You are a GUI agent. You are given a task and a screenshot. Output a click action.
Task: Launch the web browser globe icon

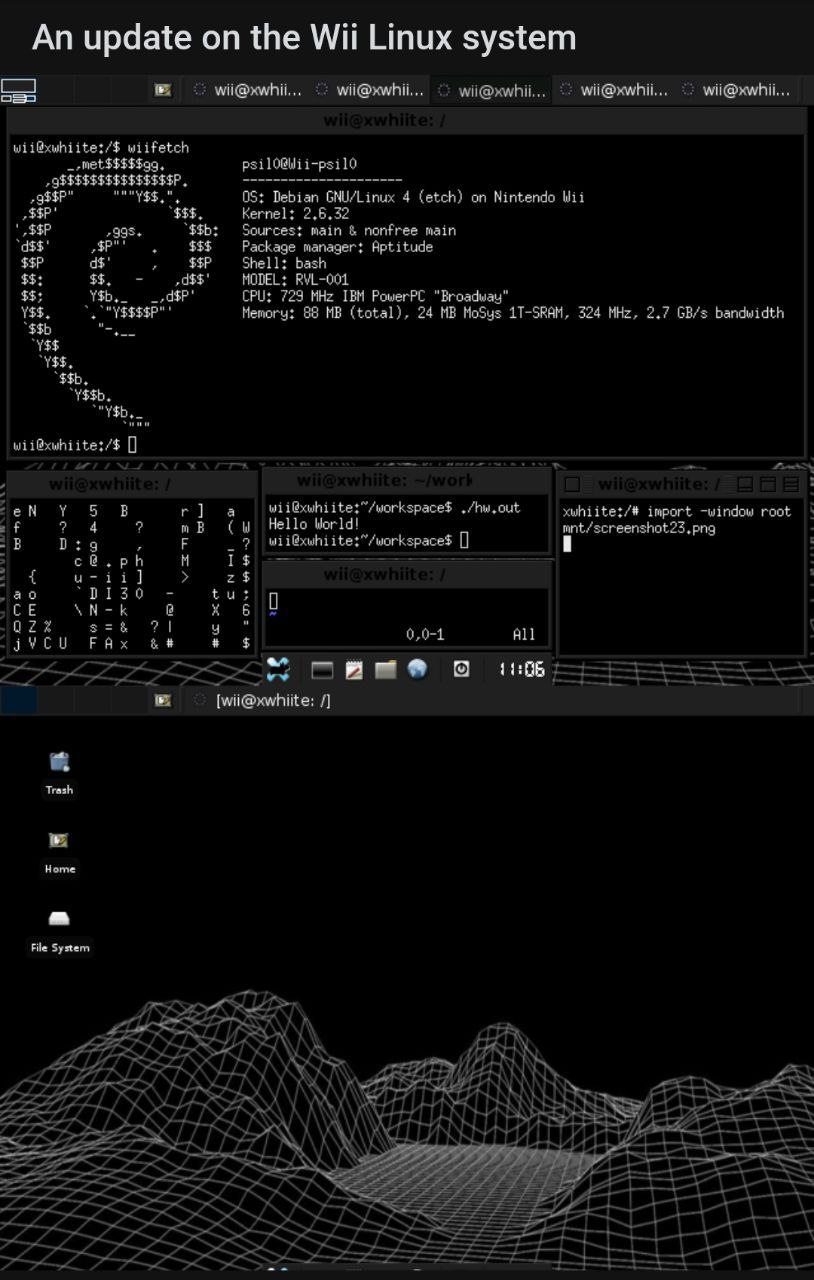tap(417, 669)
